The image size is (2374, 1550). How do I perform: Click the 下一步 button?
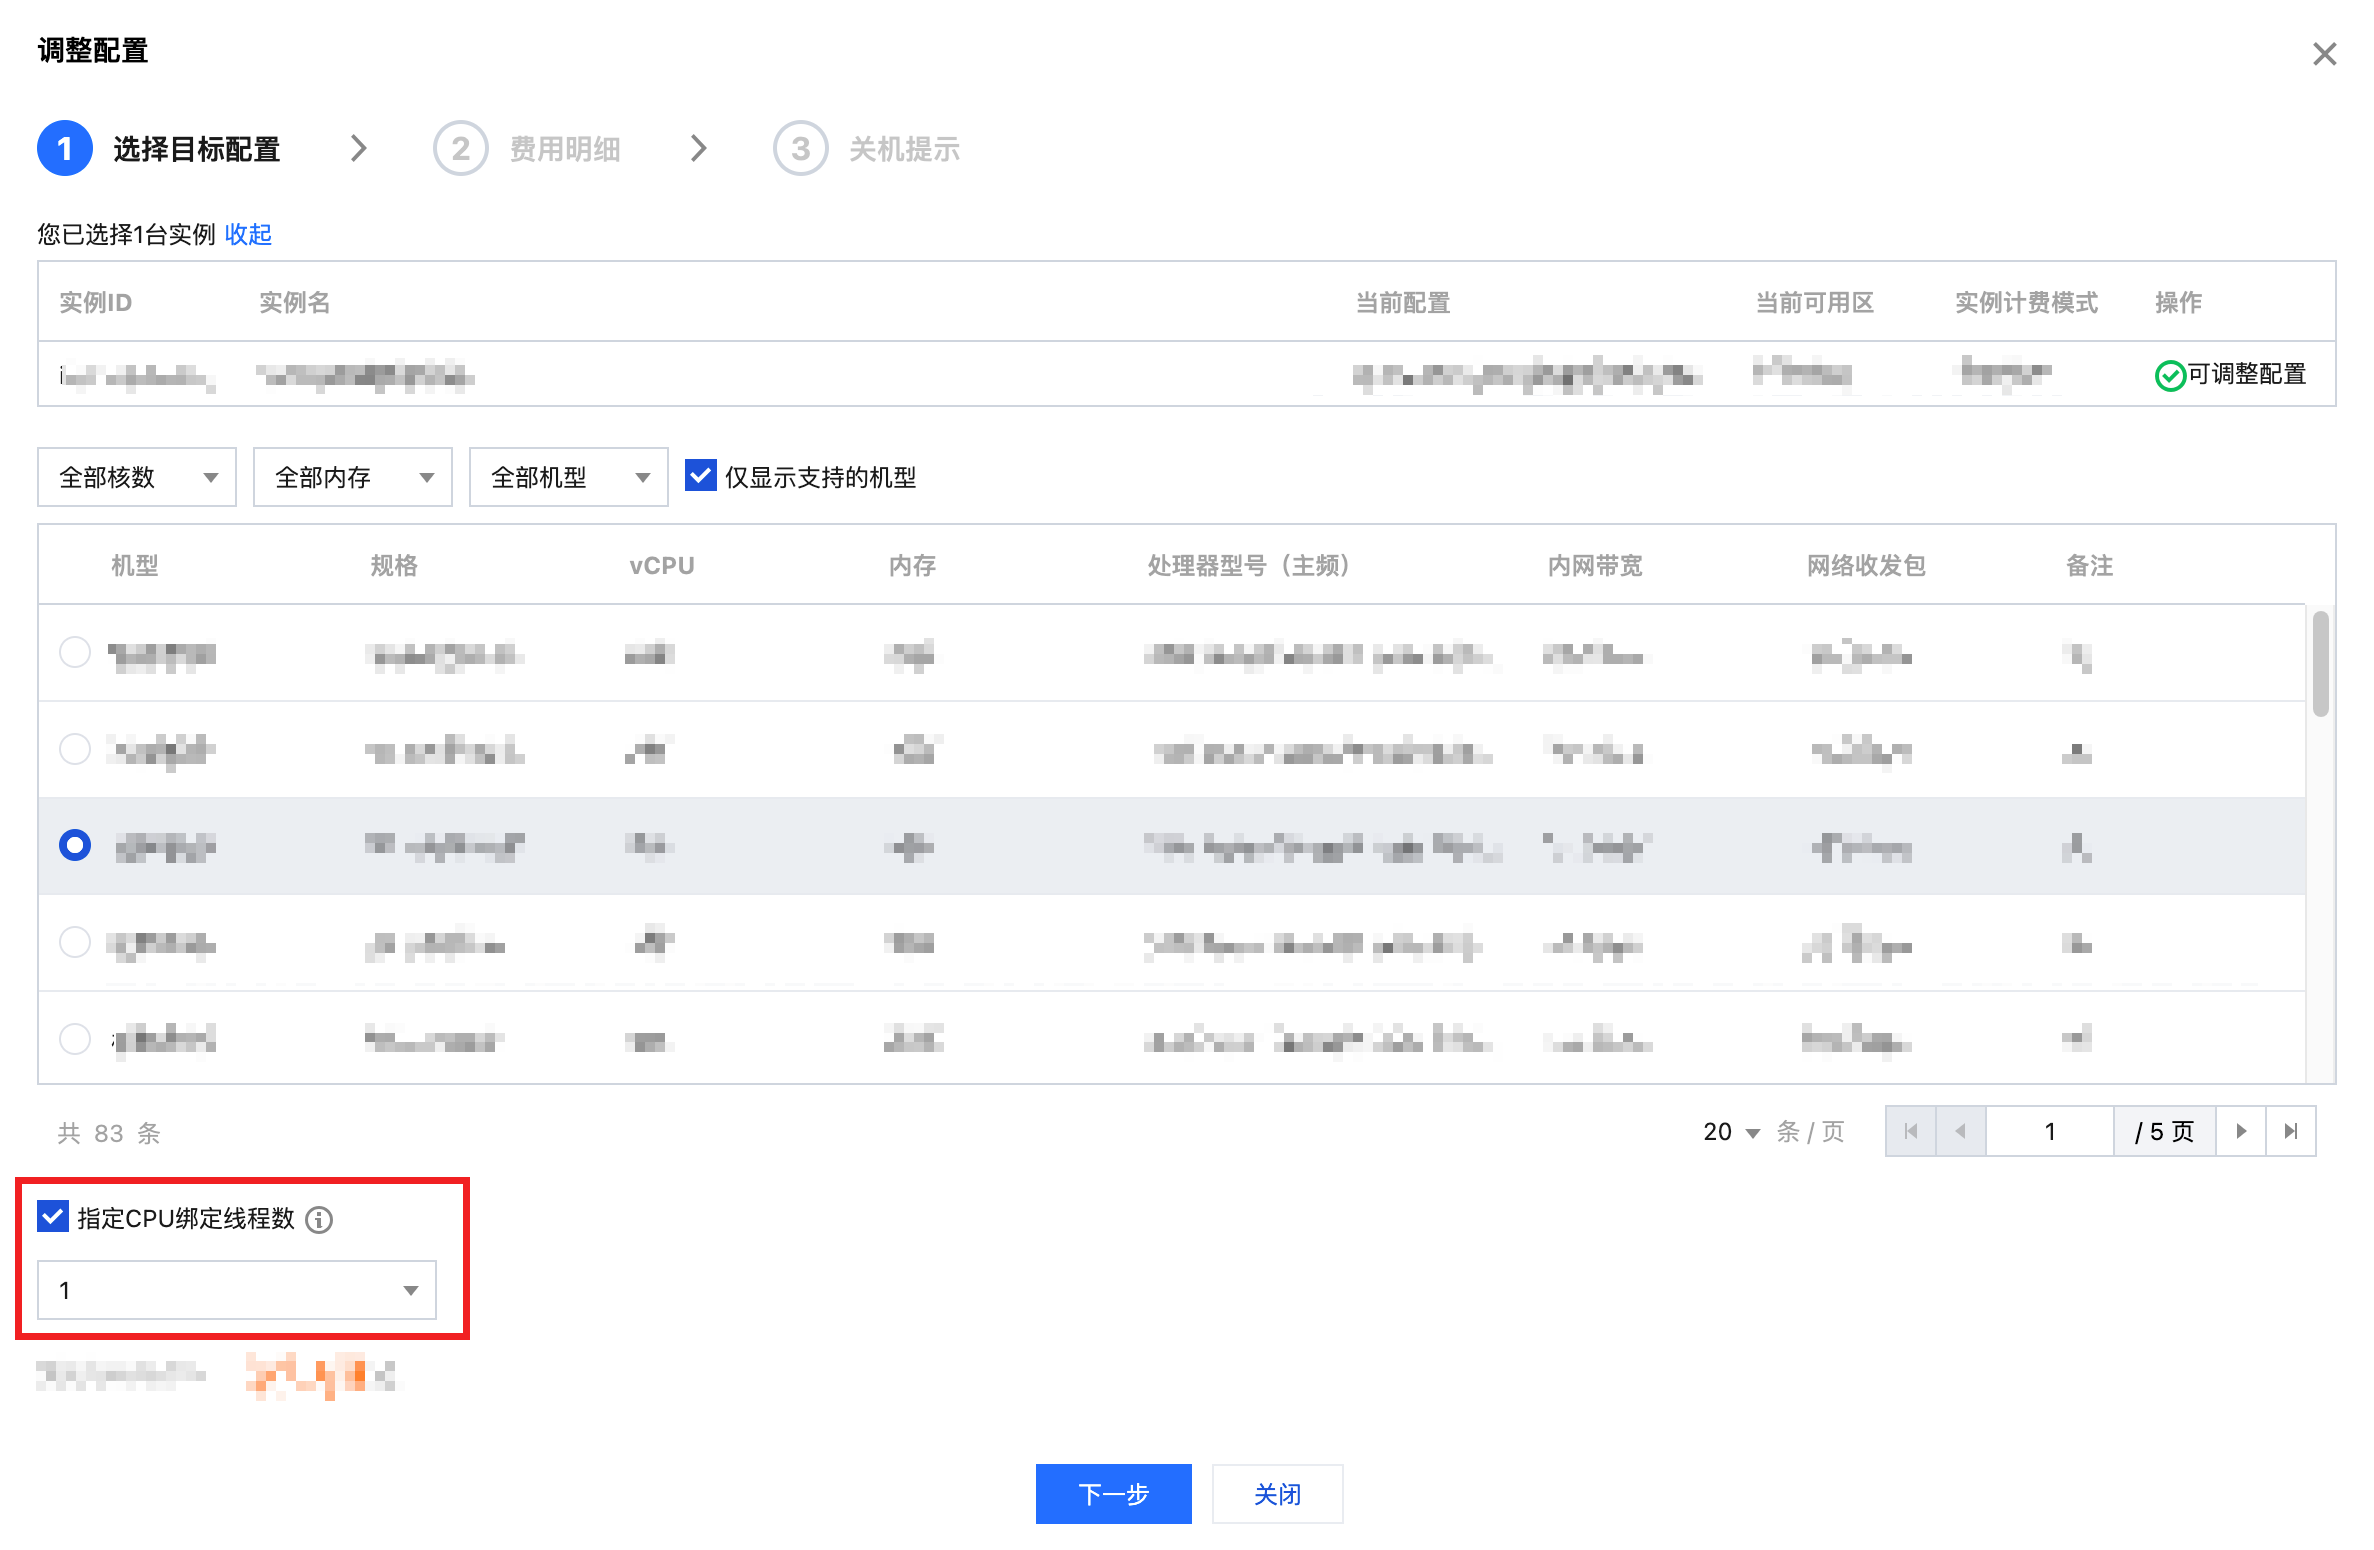tap(1113, 1494)
